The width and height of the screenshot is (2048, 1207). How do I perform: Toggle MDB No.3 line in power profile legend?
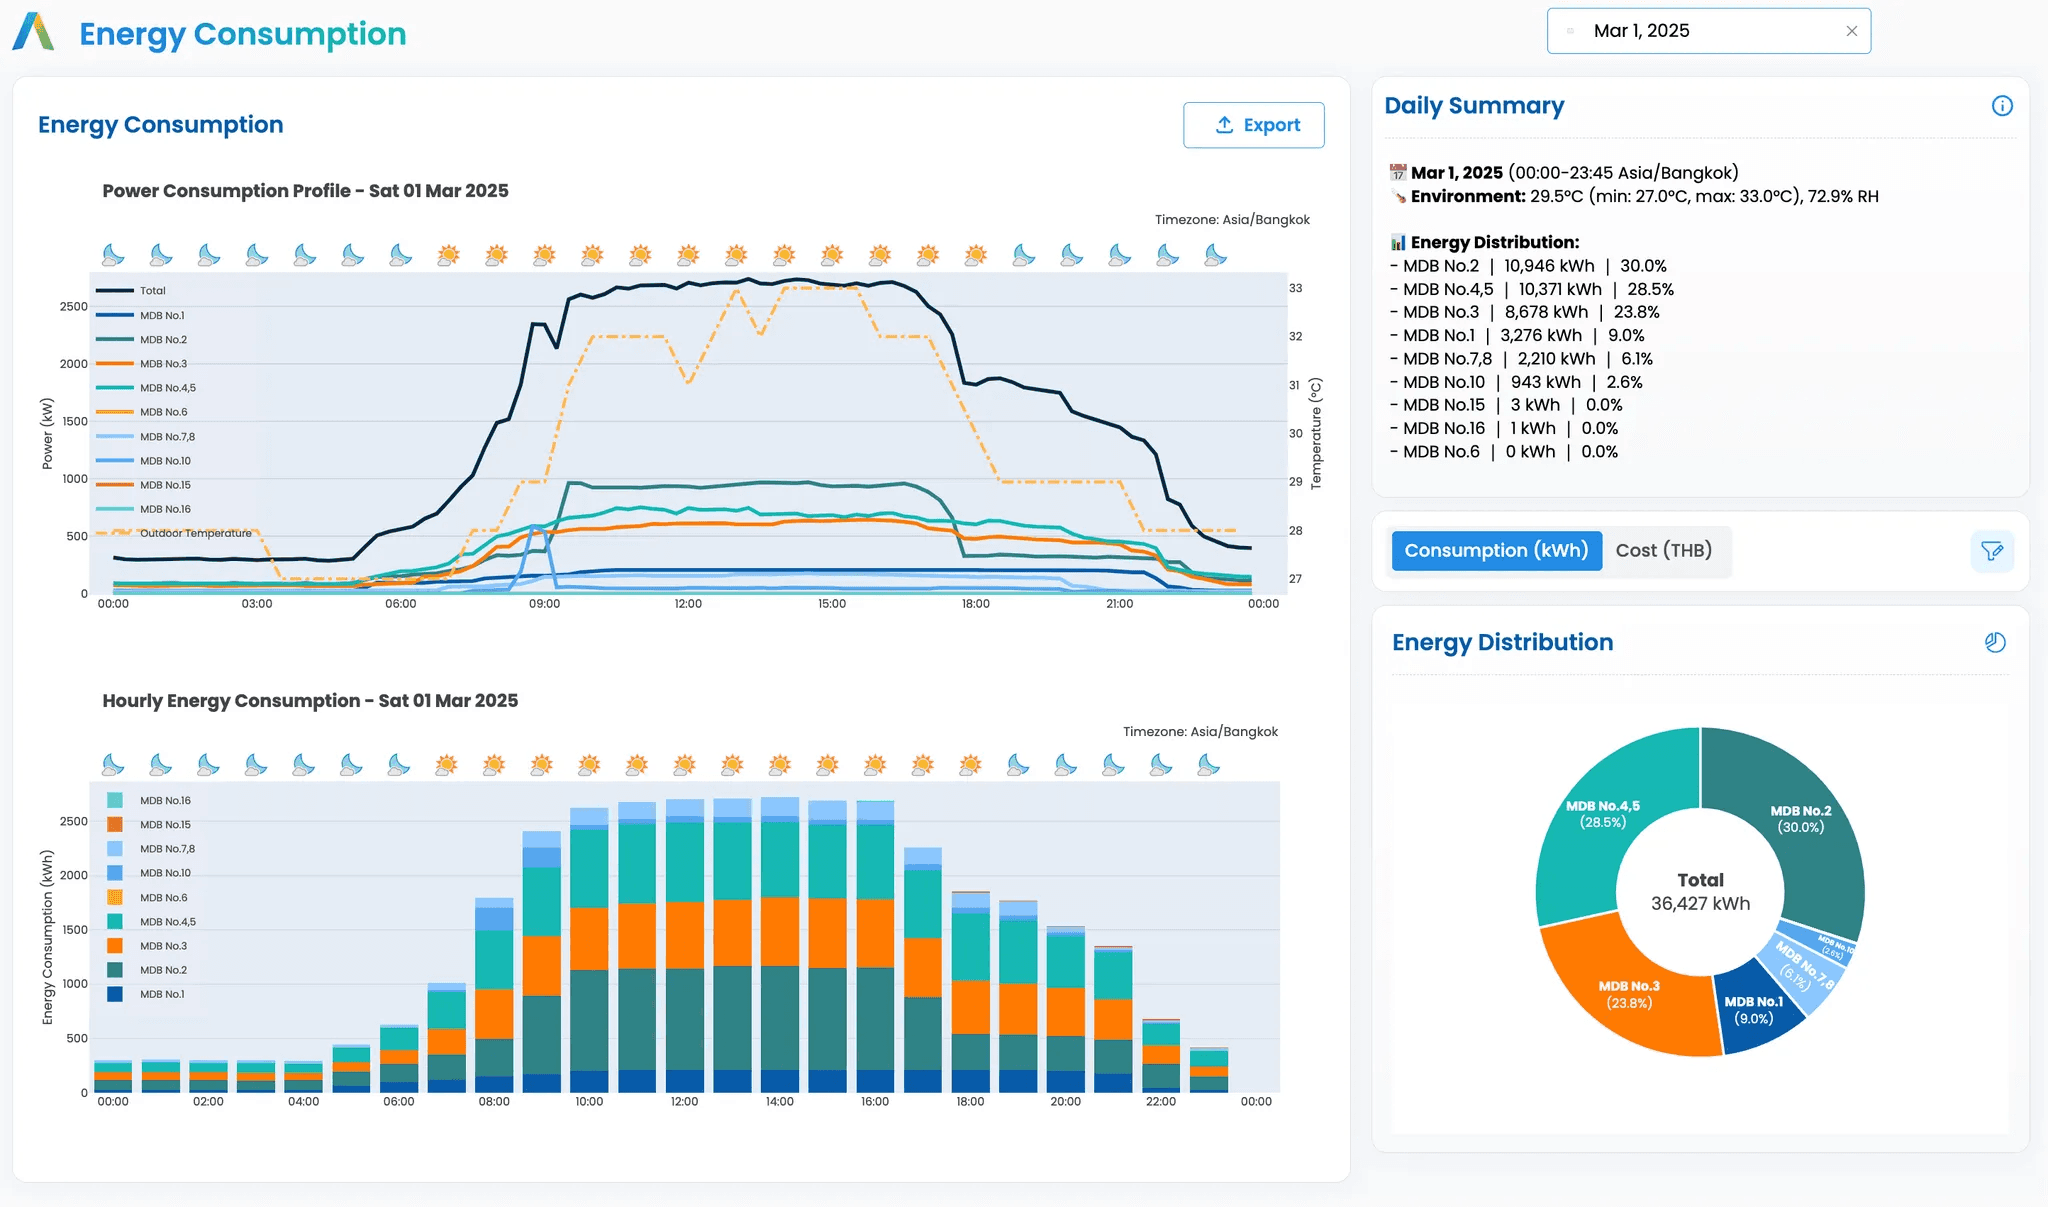click(141, 364)
